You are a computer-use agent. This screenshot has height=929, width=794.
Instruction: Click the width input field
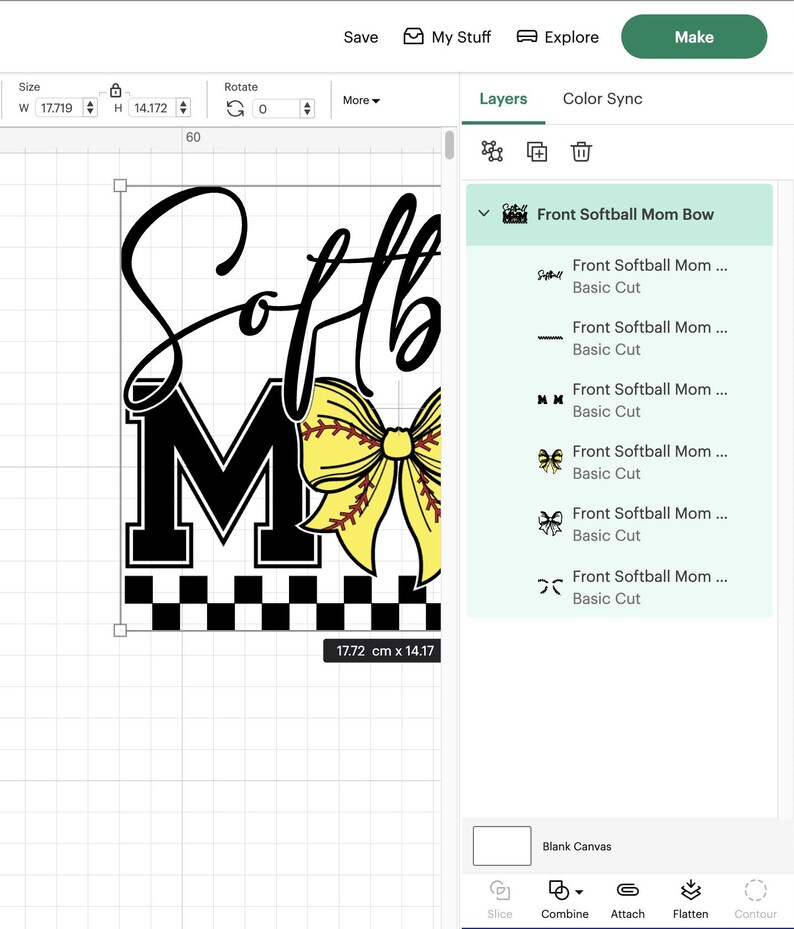tap(59, 108)
